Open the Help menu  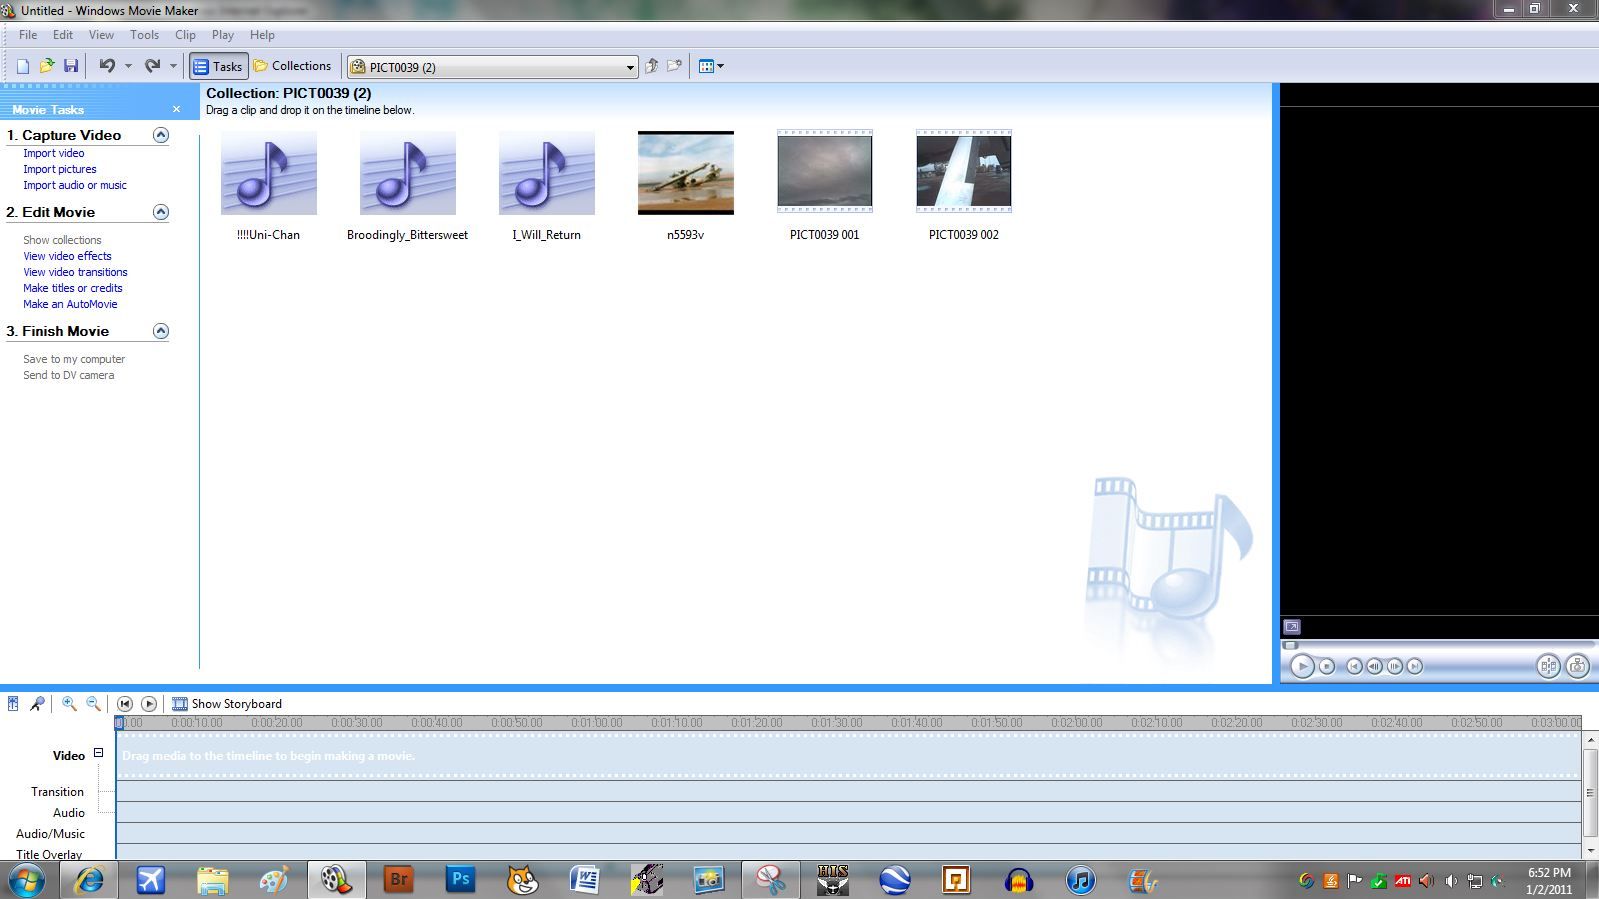(262, 35)
